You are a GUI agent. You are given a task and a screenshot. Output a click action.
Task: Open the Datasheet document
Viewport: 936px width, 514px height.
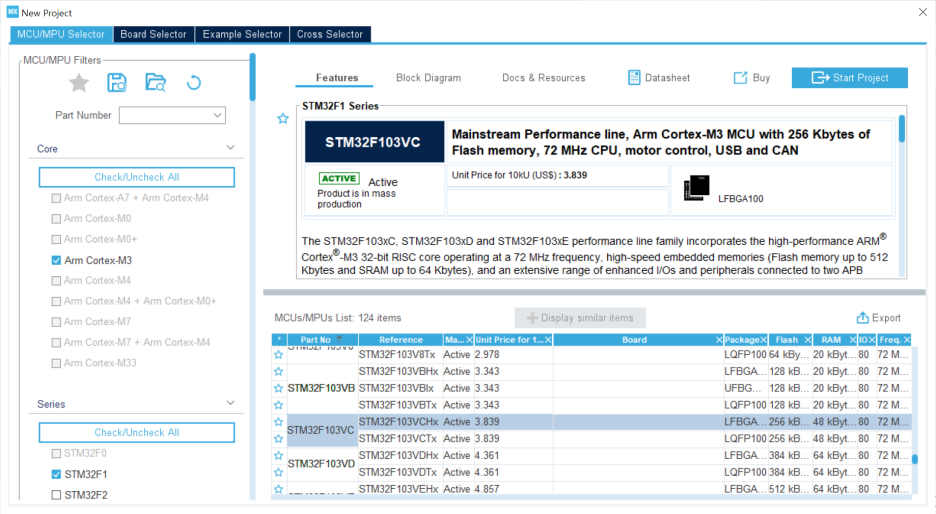[659, 78]
